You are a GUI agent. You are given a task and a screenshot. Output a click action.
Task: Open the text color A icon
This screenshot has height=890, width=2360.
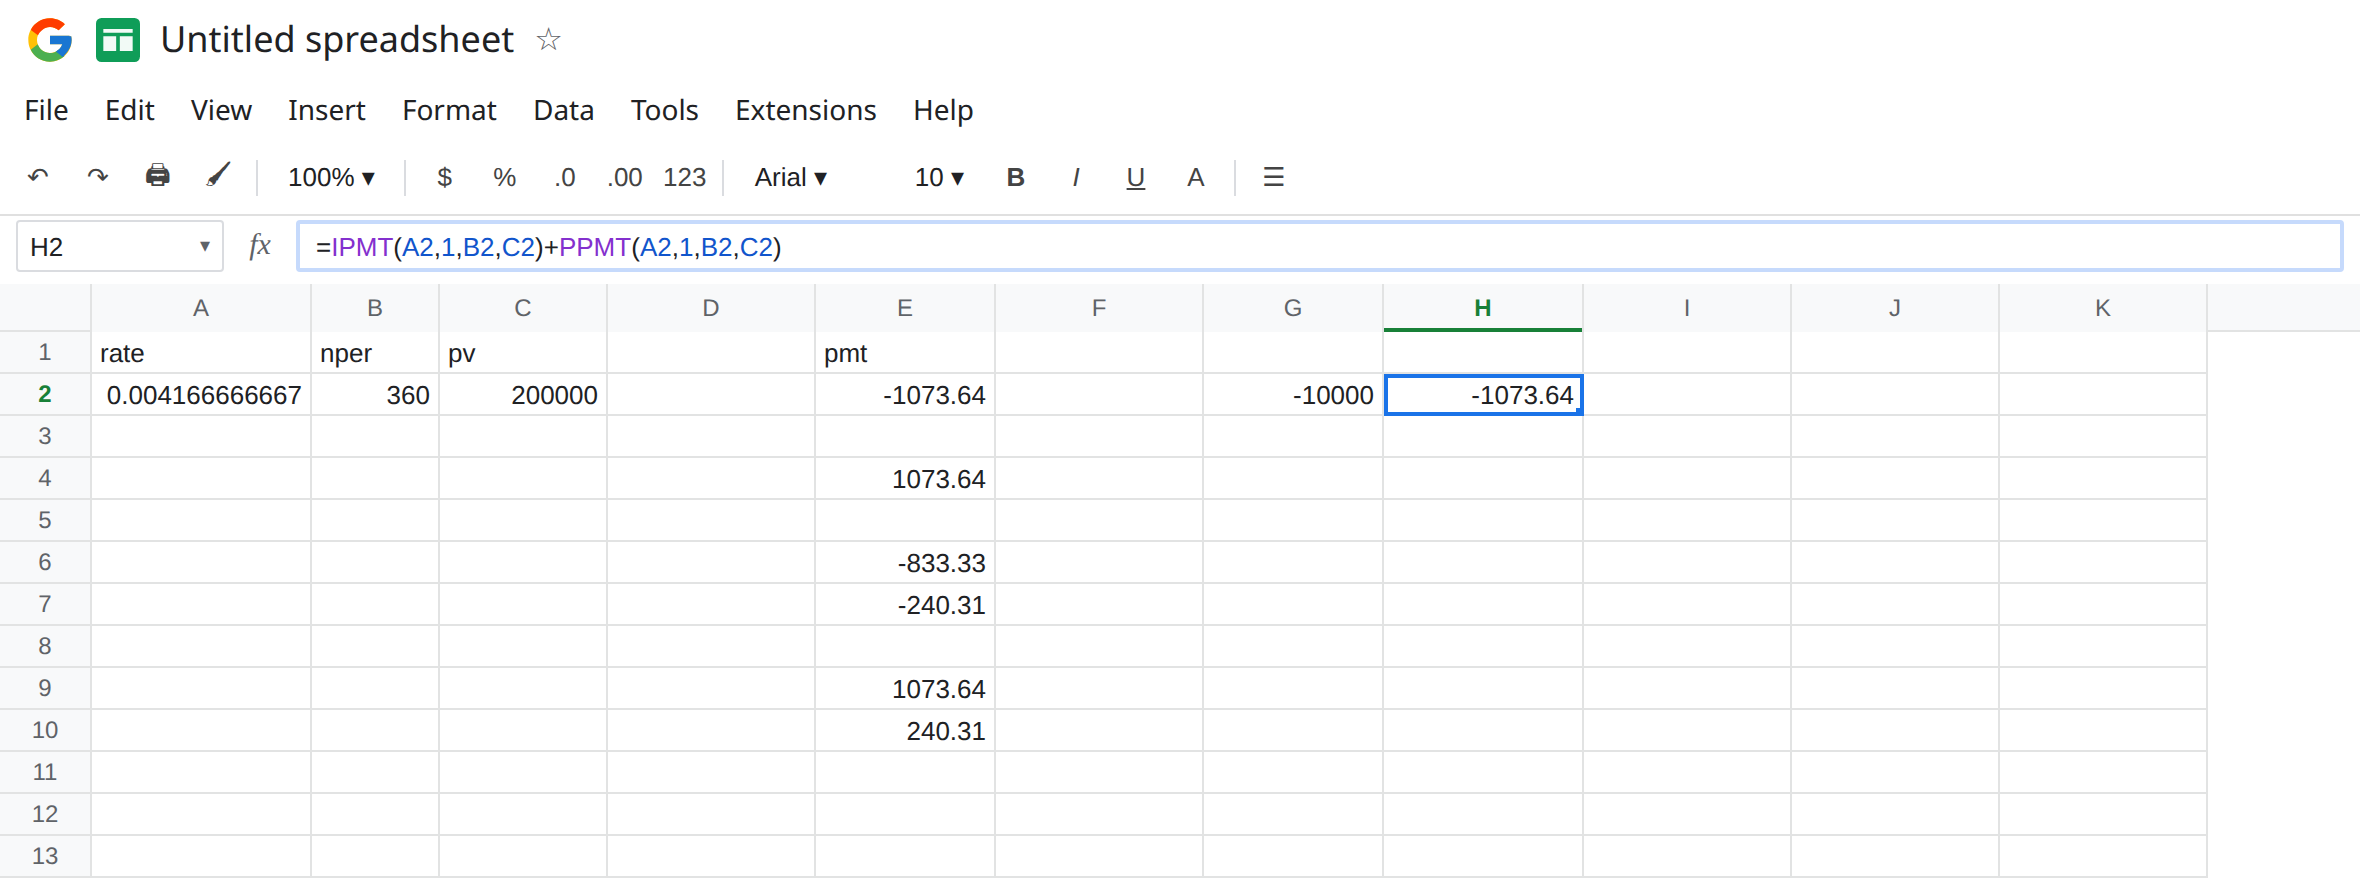(x=1195, y=177)
